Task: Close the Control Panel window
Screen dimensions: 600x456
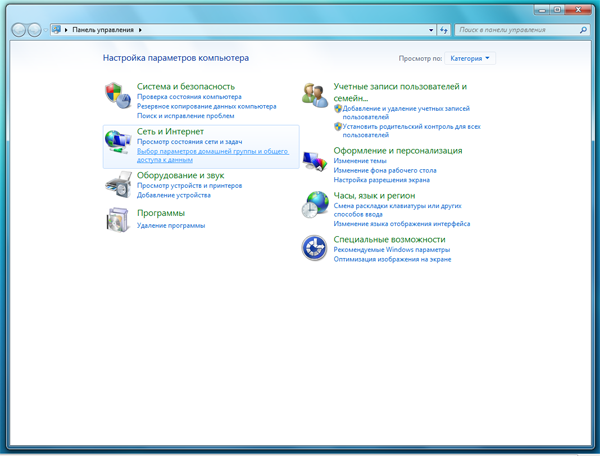Action: [x=578, y=10]
